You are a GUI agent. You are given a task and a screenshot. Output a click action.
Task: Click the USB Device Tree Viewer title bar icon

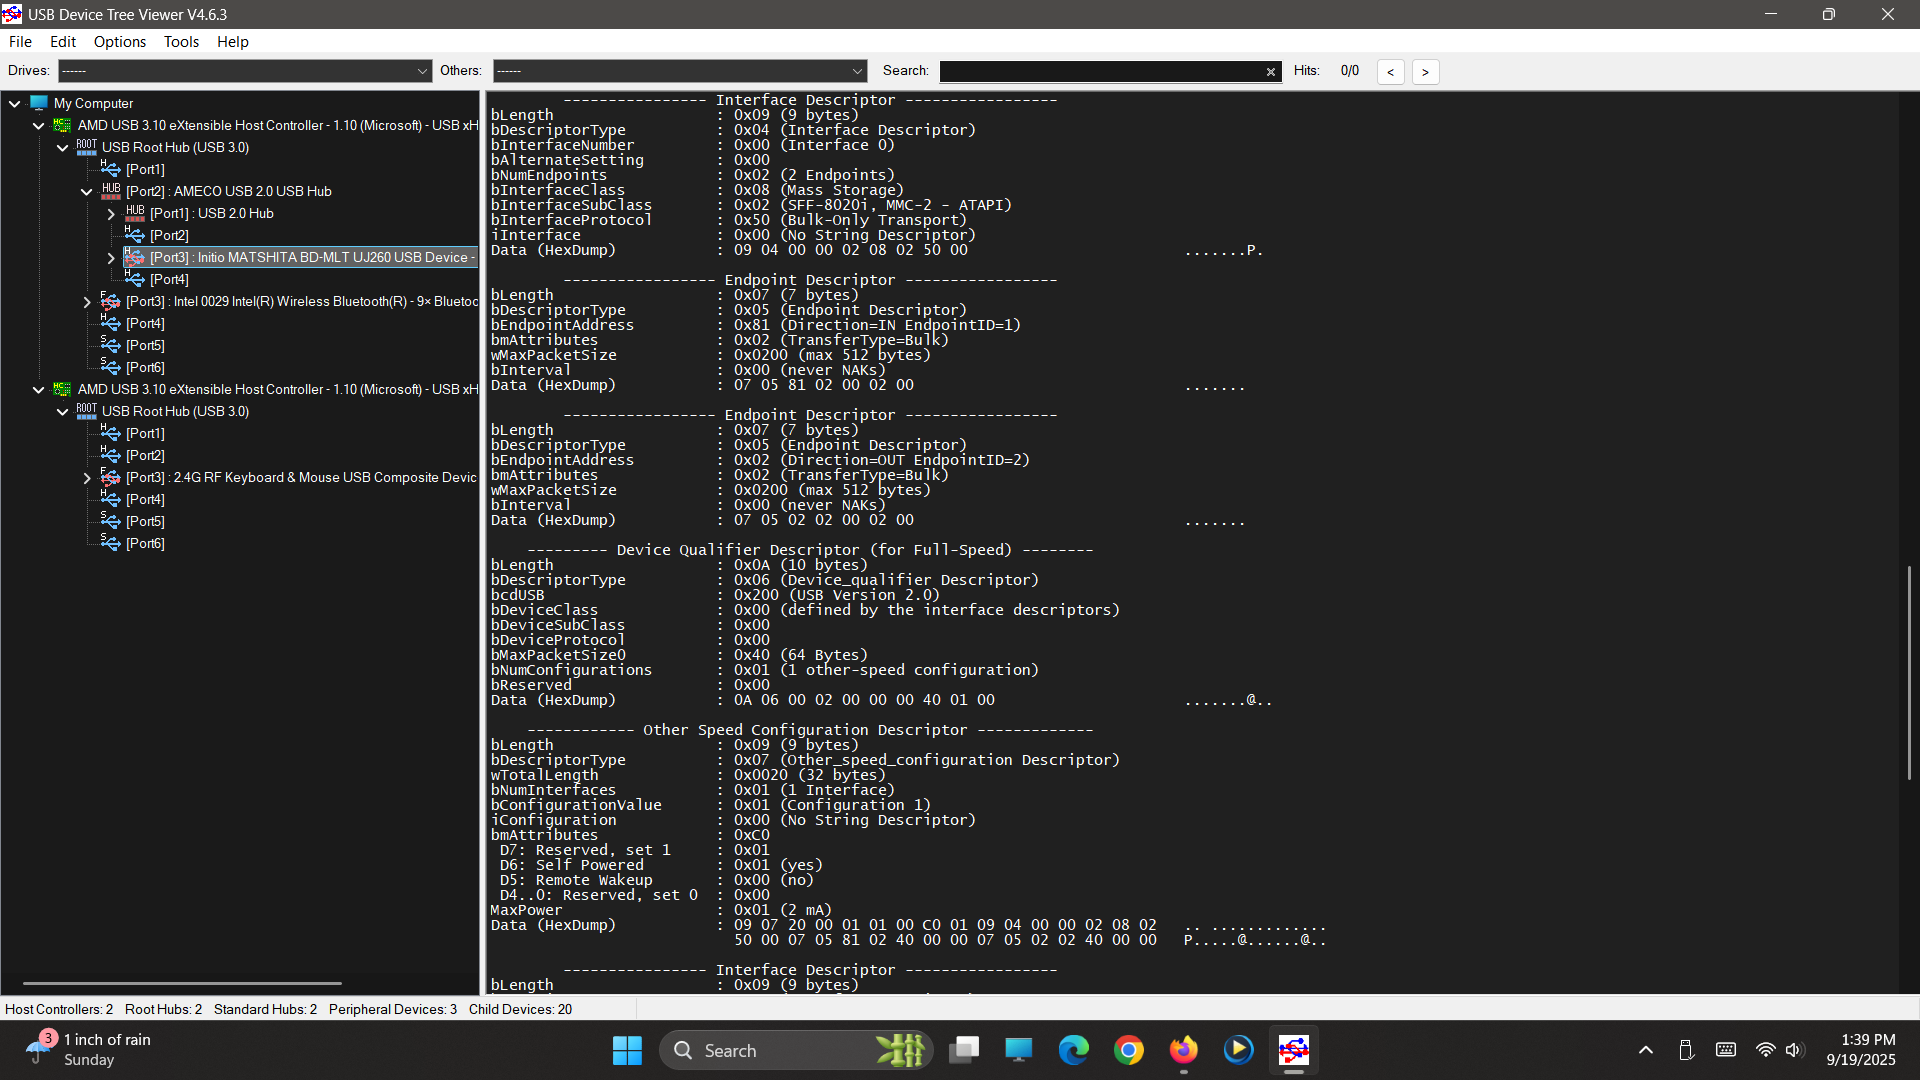tap(12, 14)
